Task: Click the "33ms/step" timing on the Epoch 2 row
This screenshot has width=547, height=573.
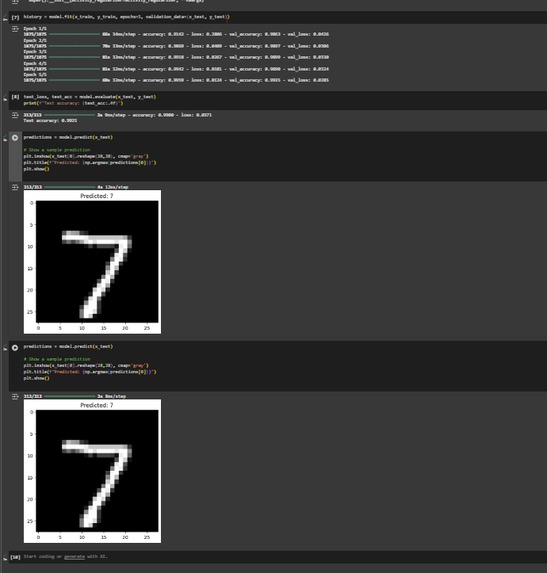Action: pos(124,46)
